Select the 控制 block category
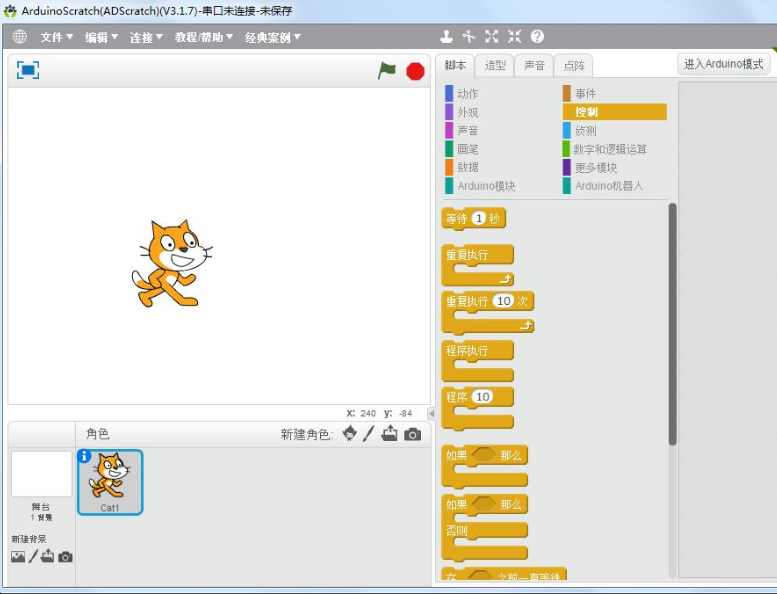 (x=614, y=112)
